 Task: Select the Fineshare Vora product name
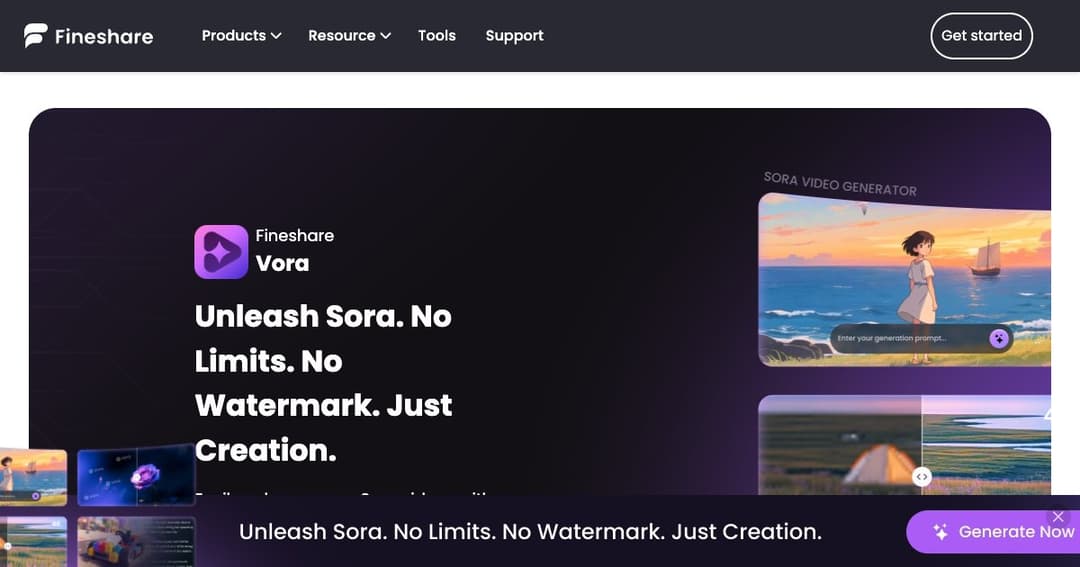click(295, 251)
